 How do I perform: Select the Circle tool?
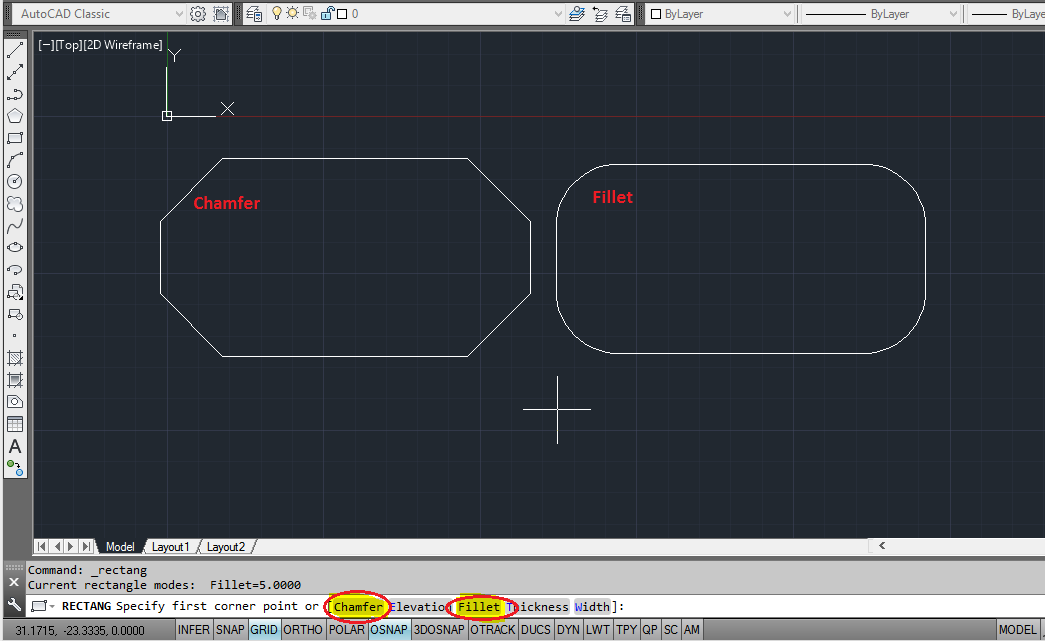point(15,181)
